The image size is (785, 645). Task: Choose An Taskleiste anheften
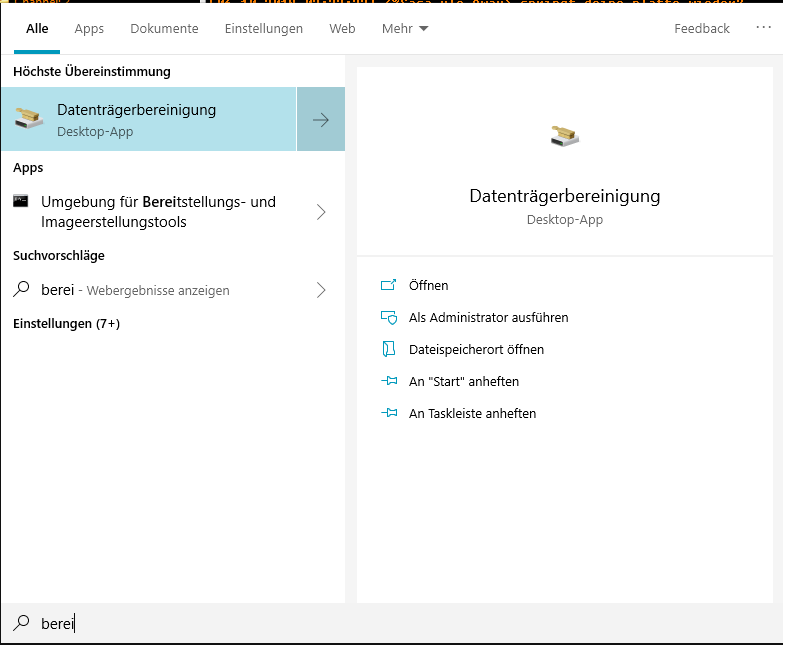click(472, 414)
